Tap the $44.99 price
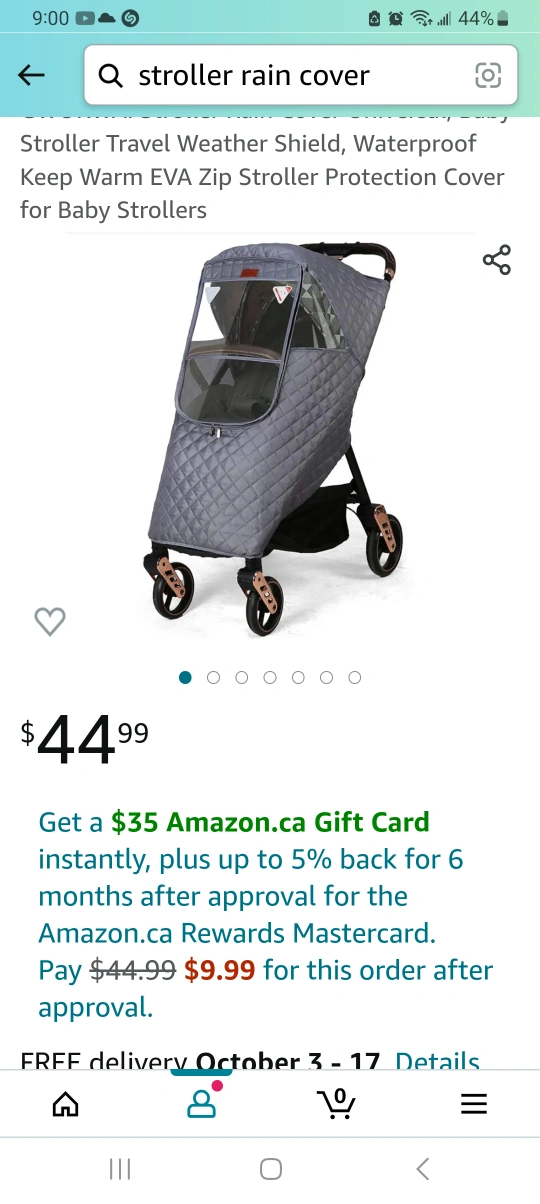The height and width of the screenshot is (1204, 540). pos(85,738)
